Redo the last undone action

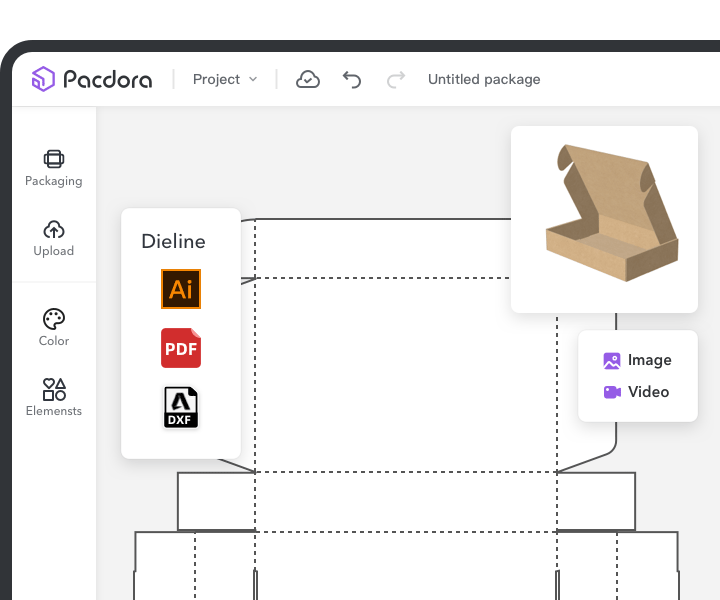pyautogui.click(x=396, y=79)
